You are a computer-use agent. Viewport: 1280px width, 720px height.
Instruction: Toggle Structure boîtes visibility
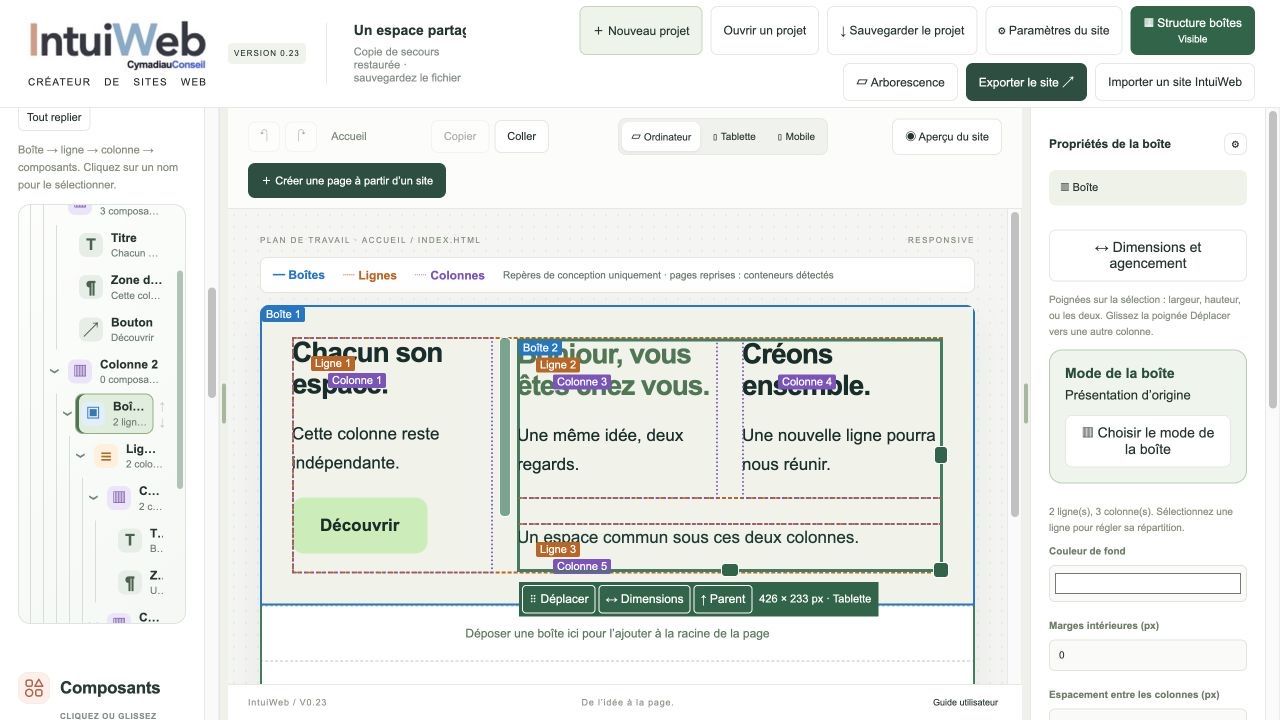pos(1192,31)
